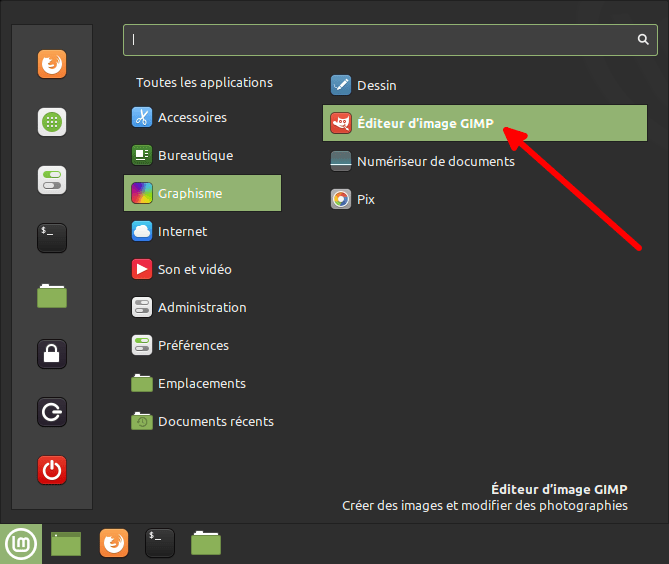Open System Settings toggle icon in the sidebar
The width and height of the screenshot is (669, 564).
click(x=52, y=180)
